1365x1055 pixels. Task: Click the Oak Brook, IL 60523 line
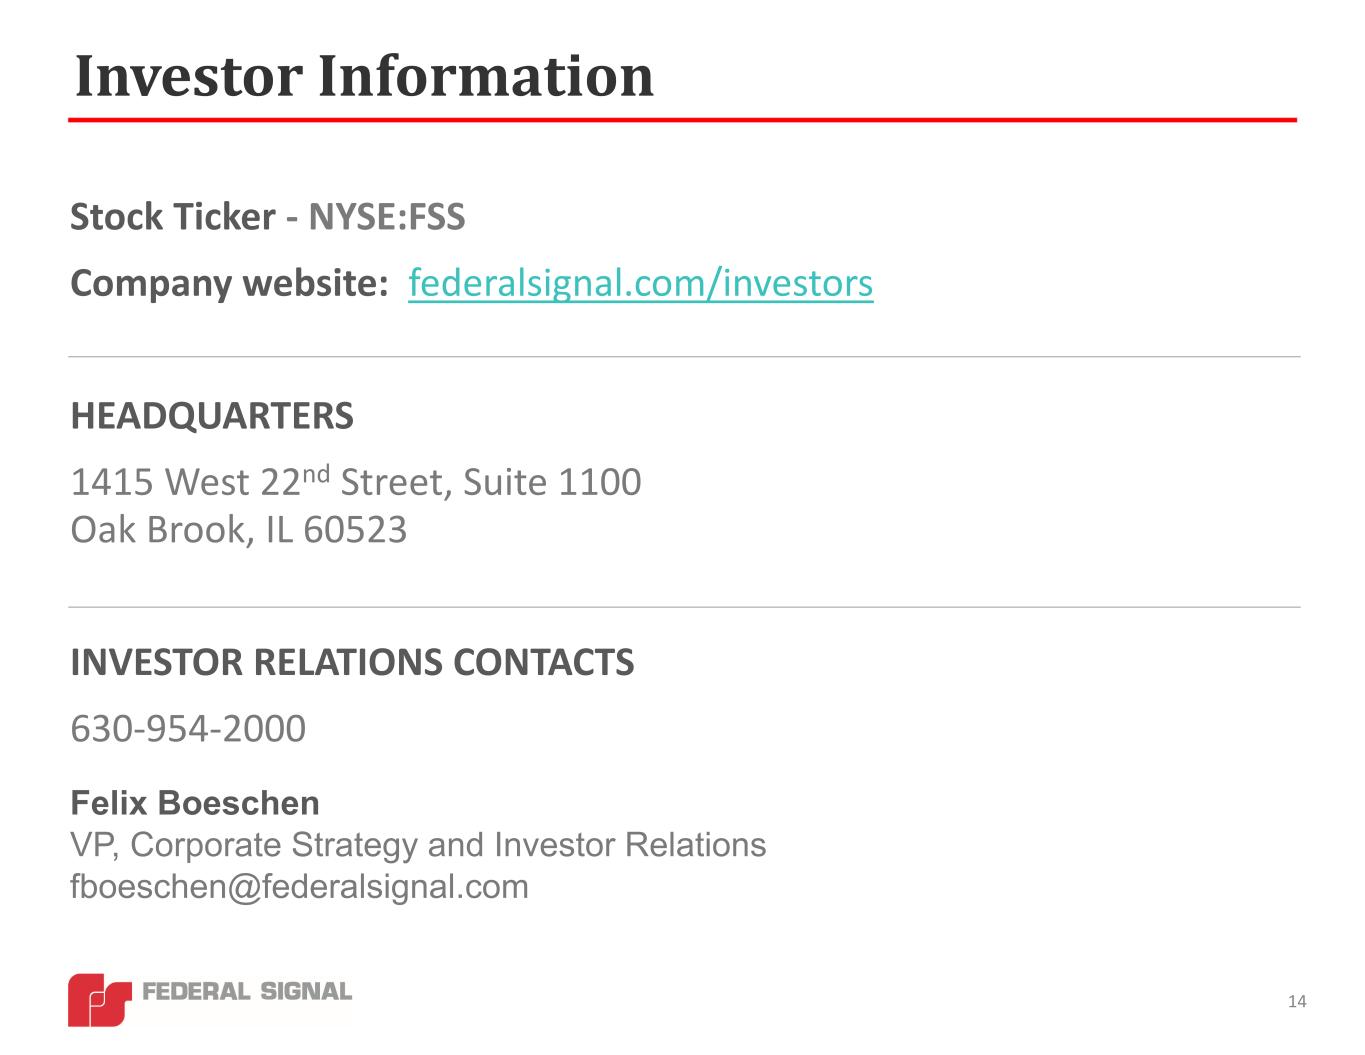tap(238, 529)
